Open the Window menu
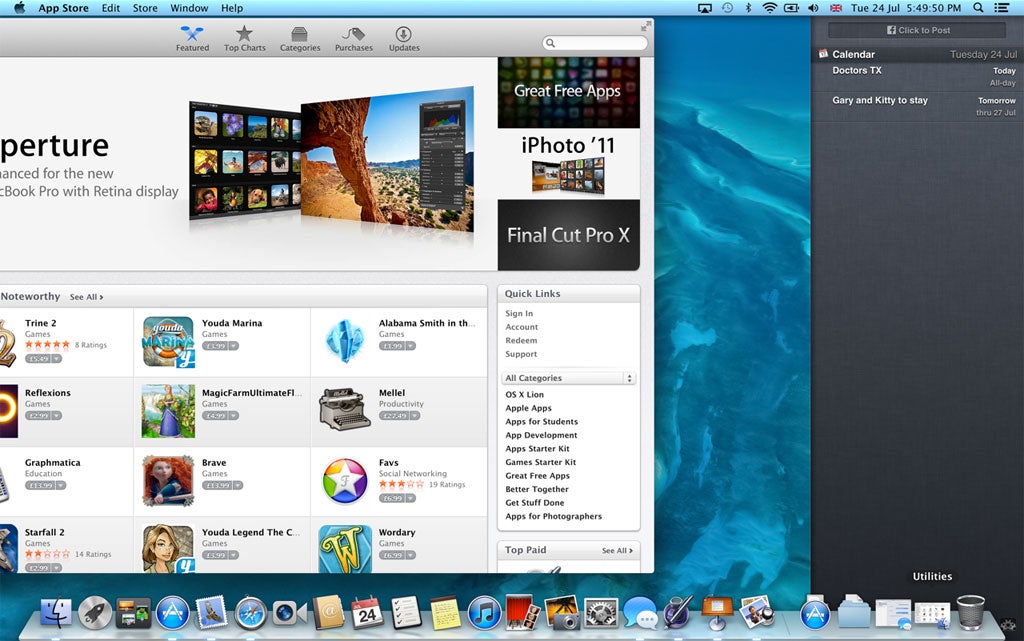The height and width of the screenshot is (641, 1024). click(189, 8)
